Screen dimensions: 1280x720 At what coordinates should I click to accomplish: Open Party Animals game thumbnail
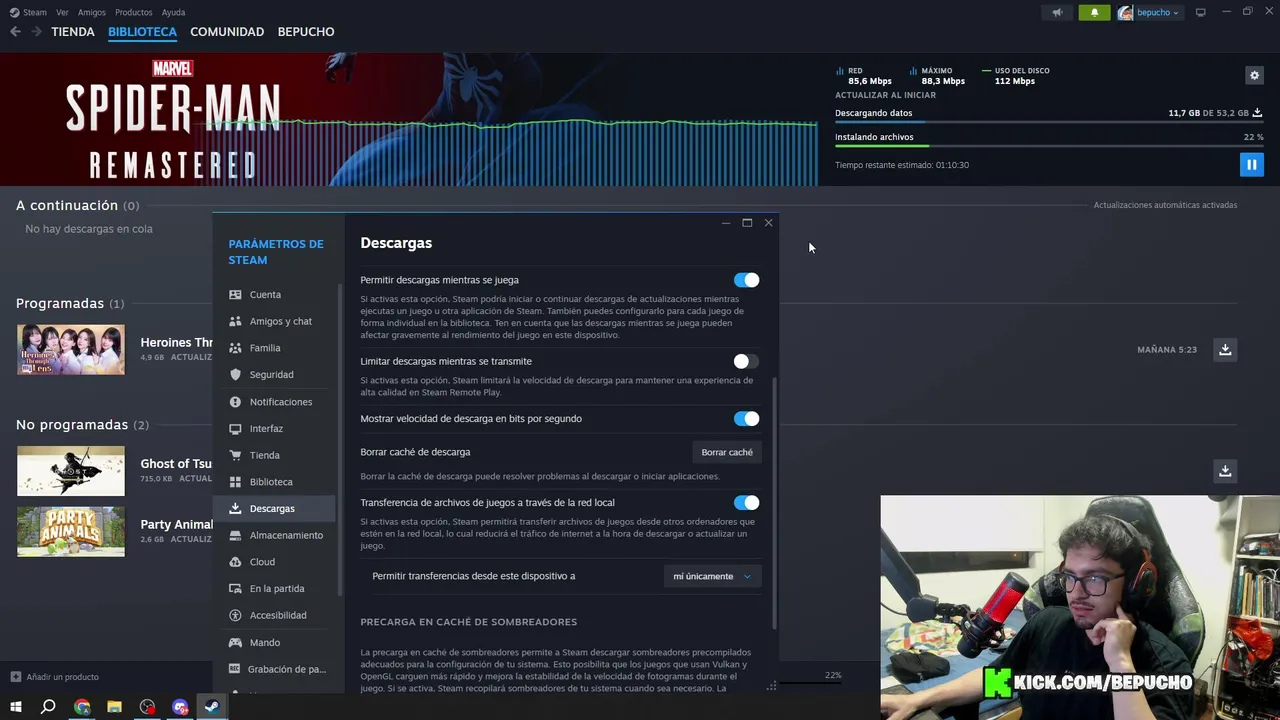(x=71, y=531)
